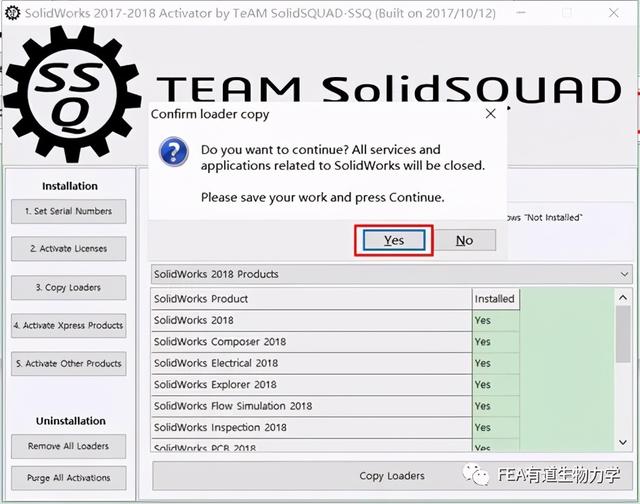Close the Confirm loader copy dialog
This screenshot has height=504, width=640.
point(491,113)
